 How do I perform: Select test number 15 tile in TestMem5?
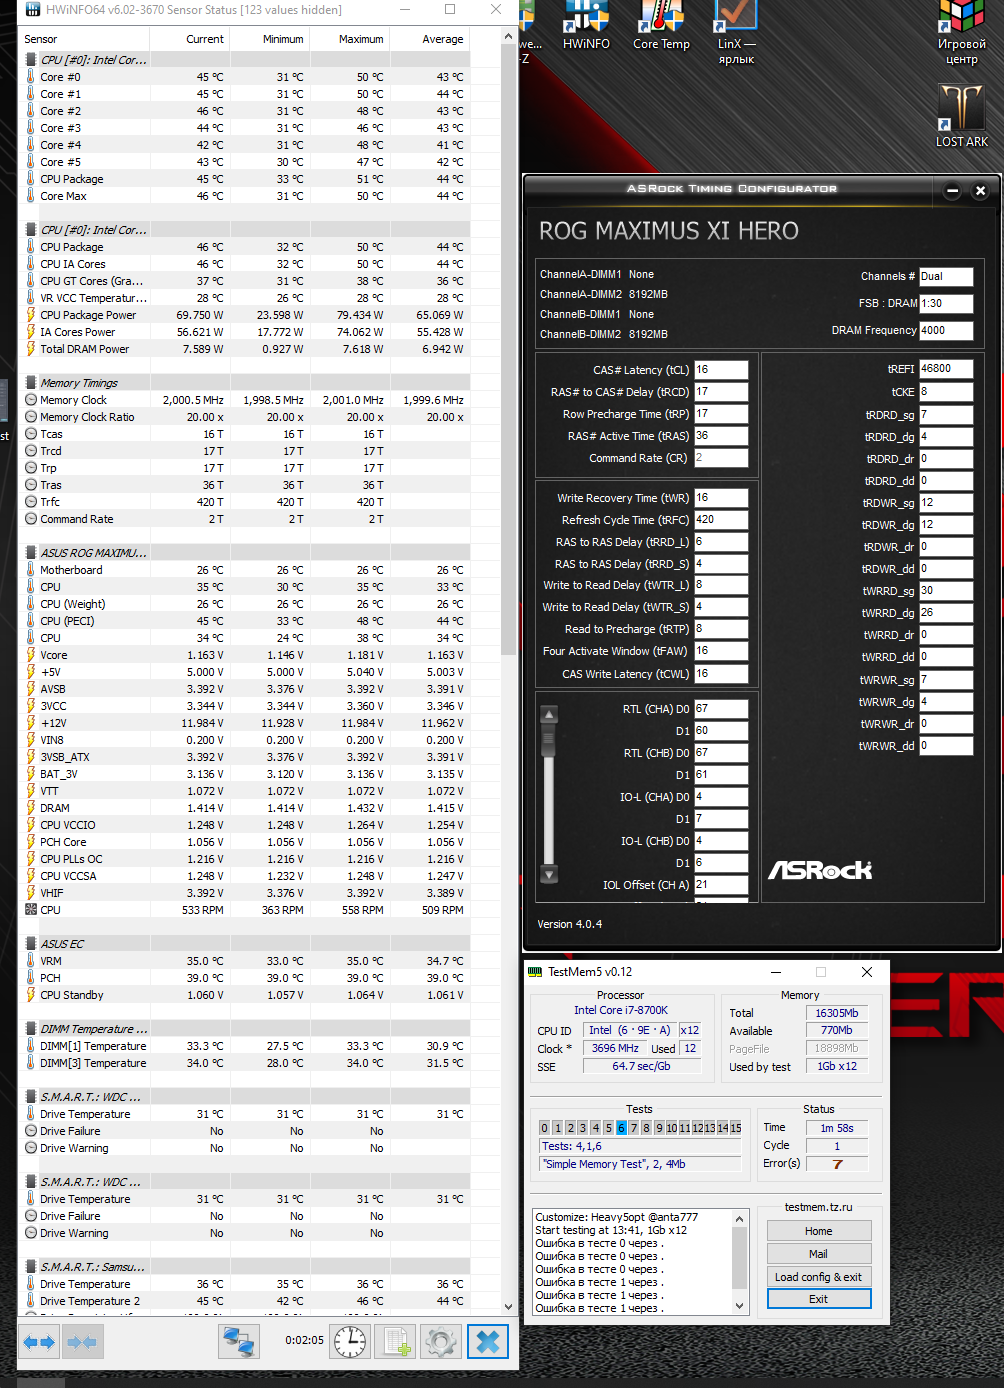click(736, 1128)
